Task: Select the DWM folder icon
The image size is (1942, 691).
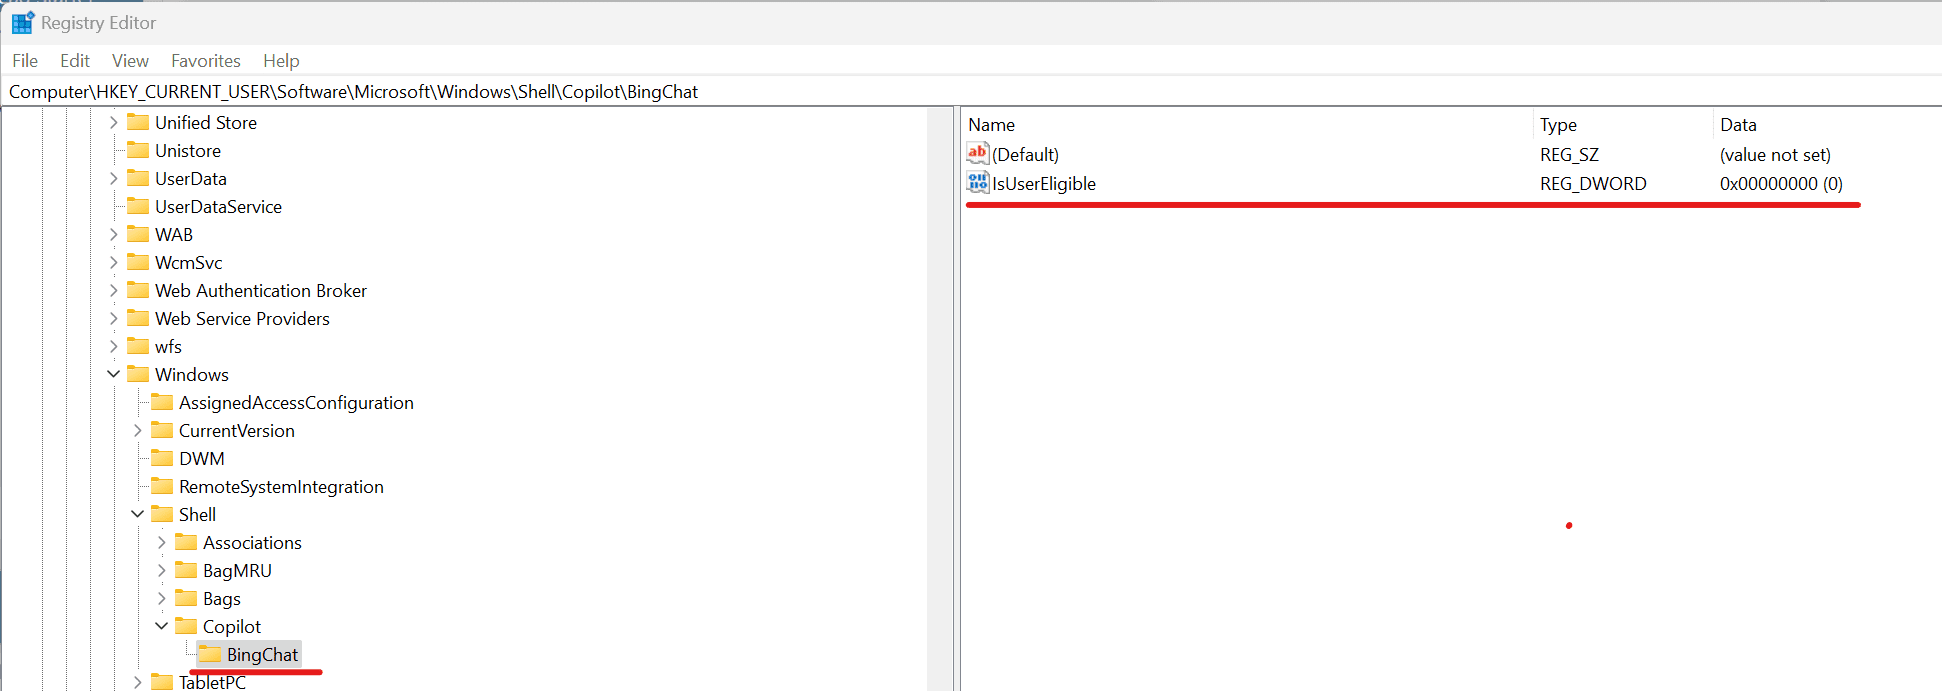Action: coord(162,458)
